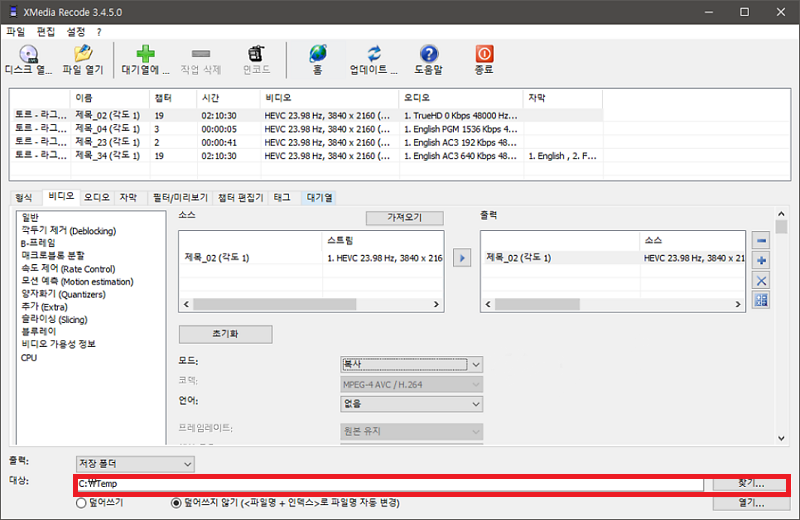Click the red 종료 exit icon
Screen dimensions: 800x520
point(484,54)
